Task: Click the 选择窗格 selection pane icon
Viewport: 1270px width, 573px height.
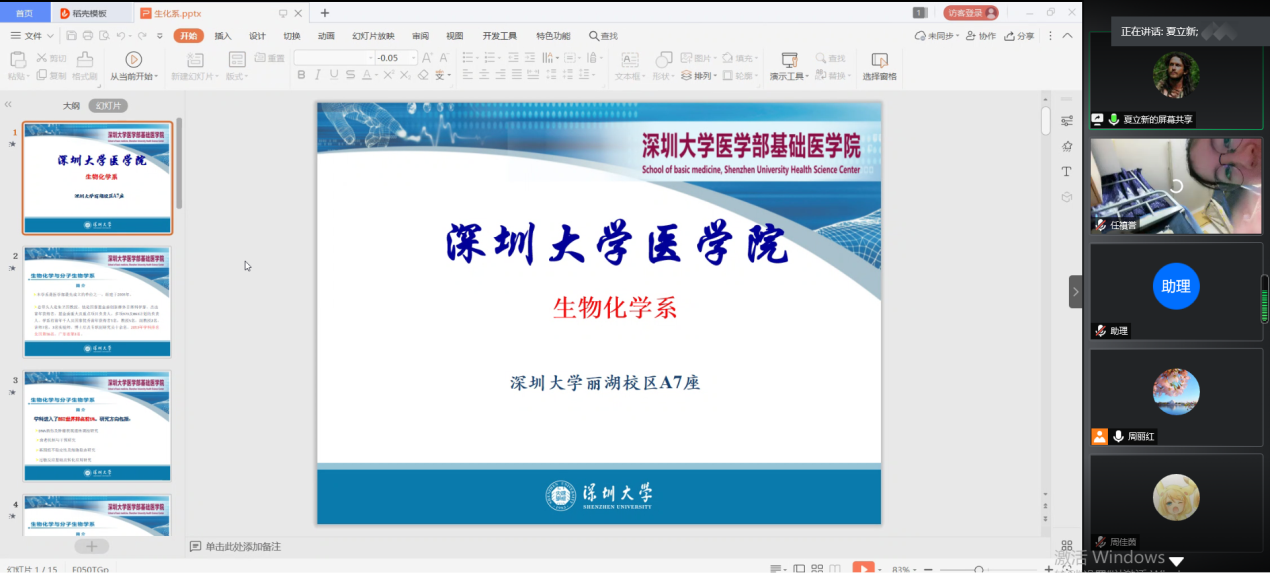Action: [879, 60]
